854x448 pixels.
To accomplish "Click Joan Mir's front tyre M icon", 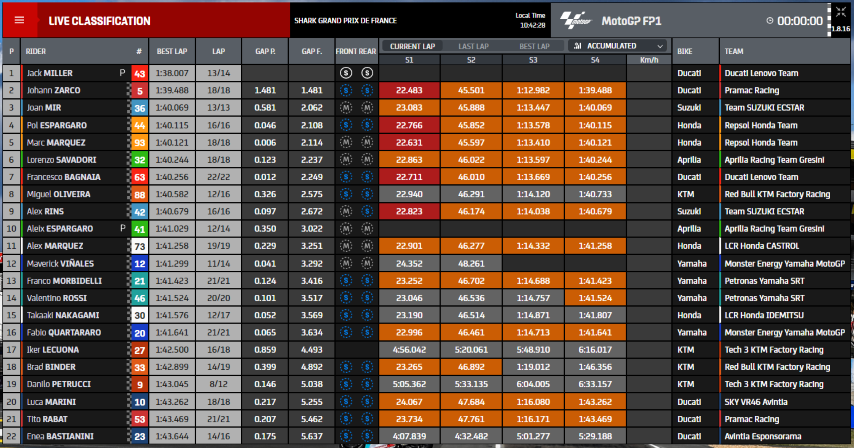I will pyautogui.click(x=346, y=108).
